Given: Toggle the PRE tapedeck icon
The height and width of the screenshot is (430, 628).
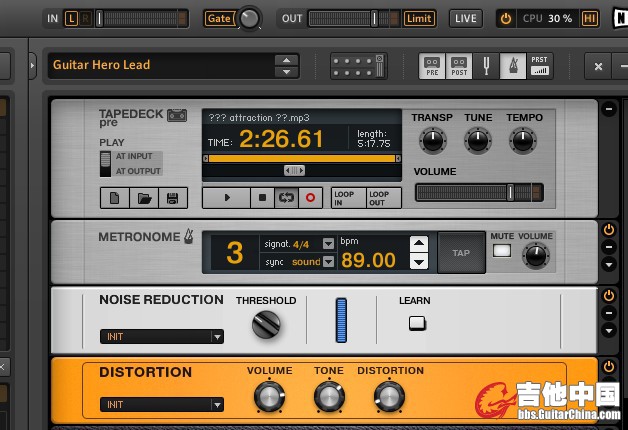Looking at the screenshot, I should coord(432,66).
